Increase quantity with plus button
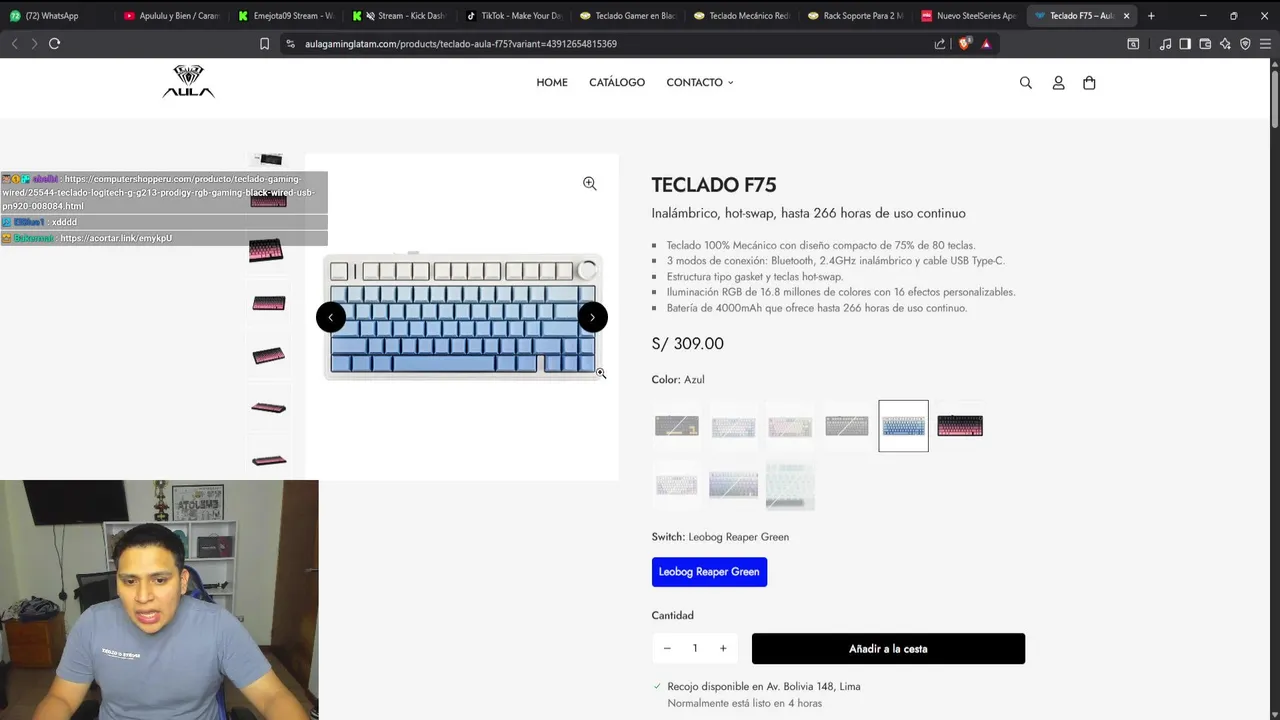Image resolution: width=1280 pixels, height=720 pixels. (723, 648)
